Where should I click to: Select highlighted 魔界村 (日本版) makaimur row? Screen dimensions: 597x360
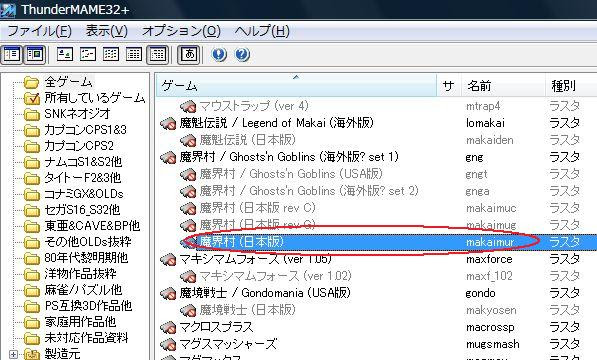(x=388, y=242)
